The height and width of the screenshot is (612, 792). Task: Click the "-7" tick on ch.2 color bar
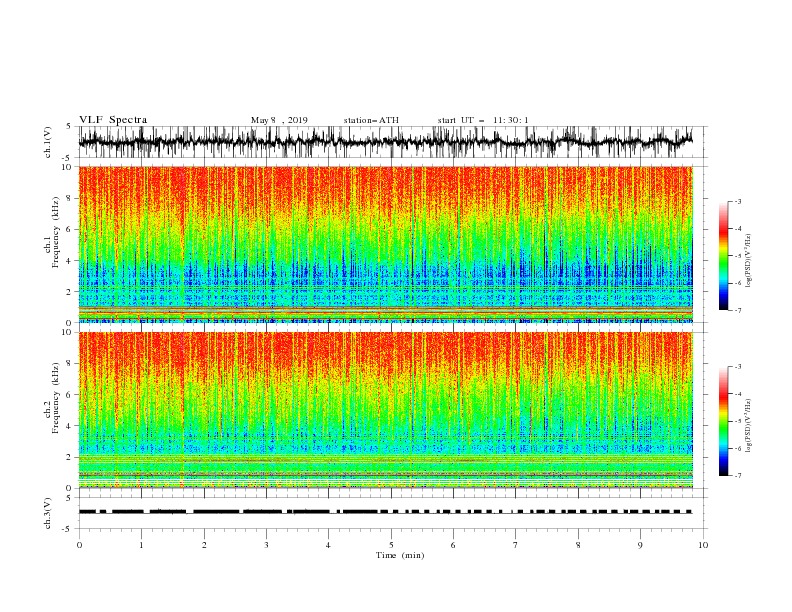pyautogui.click(x=738, y=476)
